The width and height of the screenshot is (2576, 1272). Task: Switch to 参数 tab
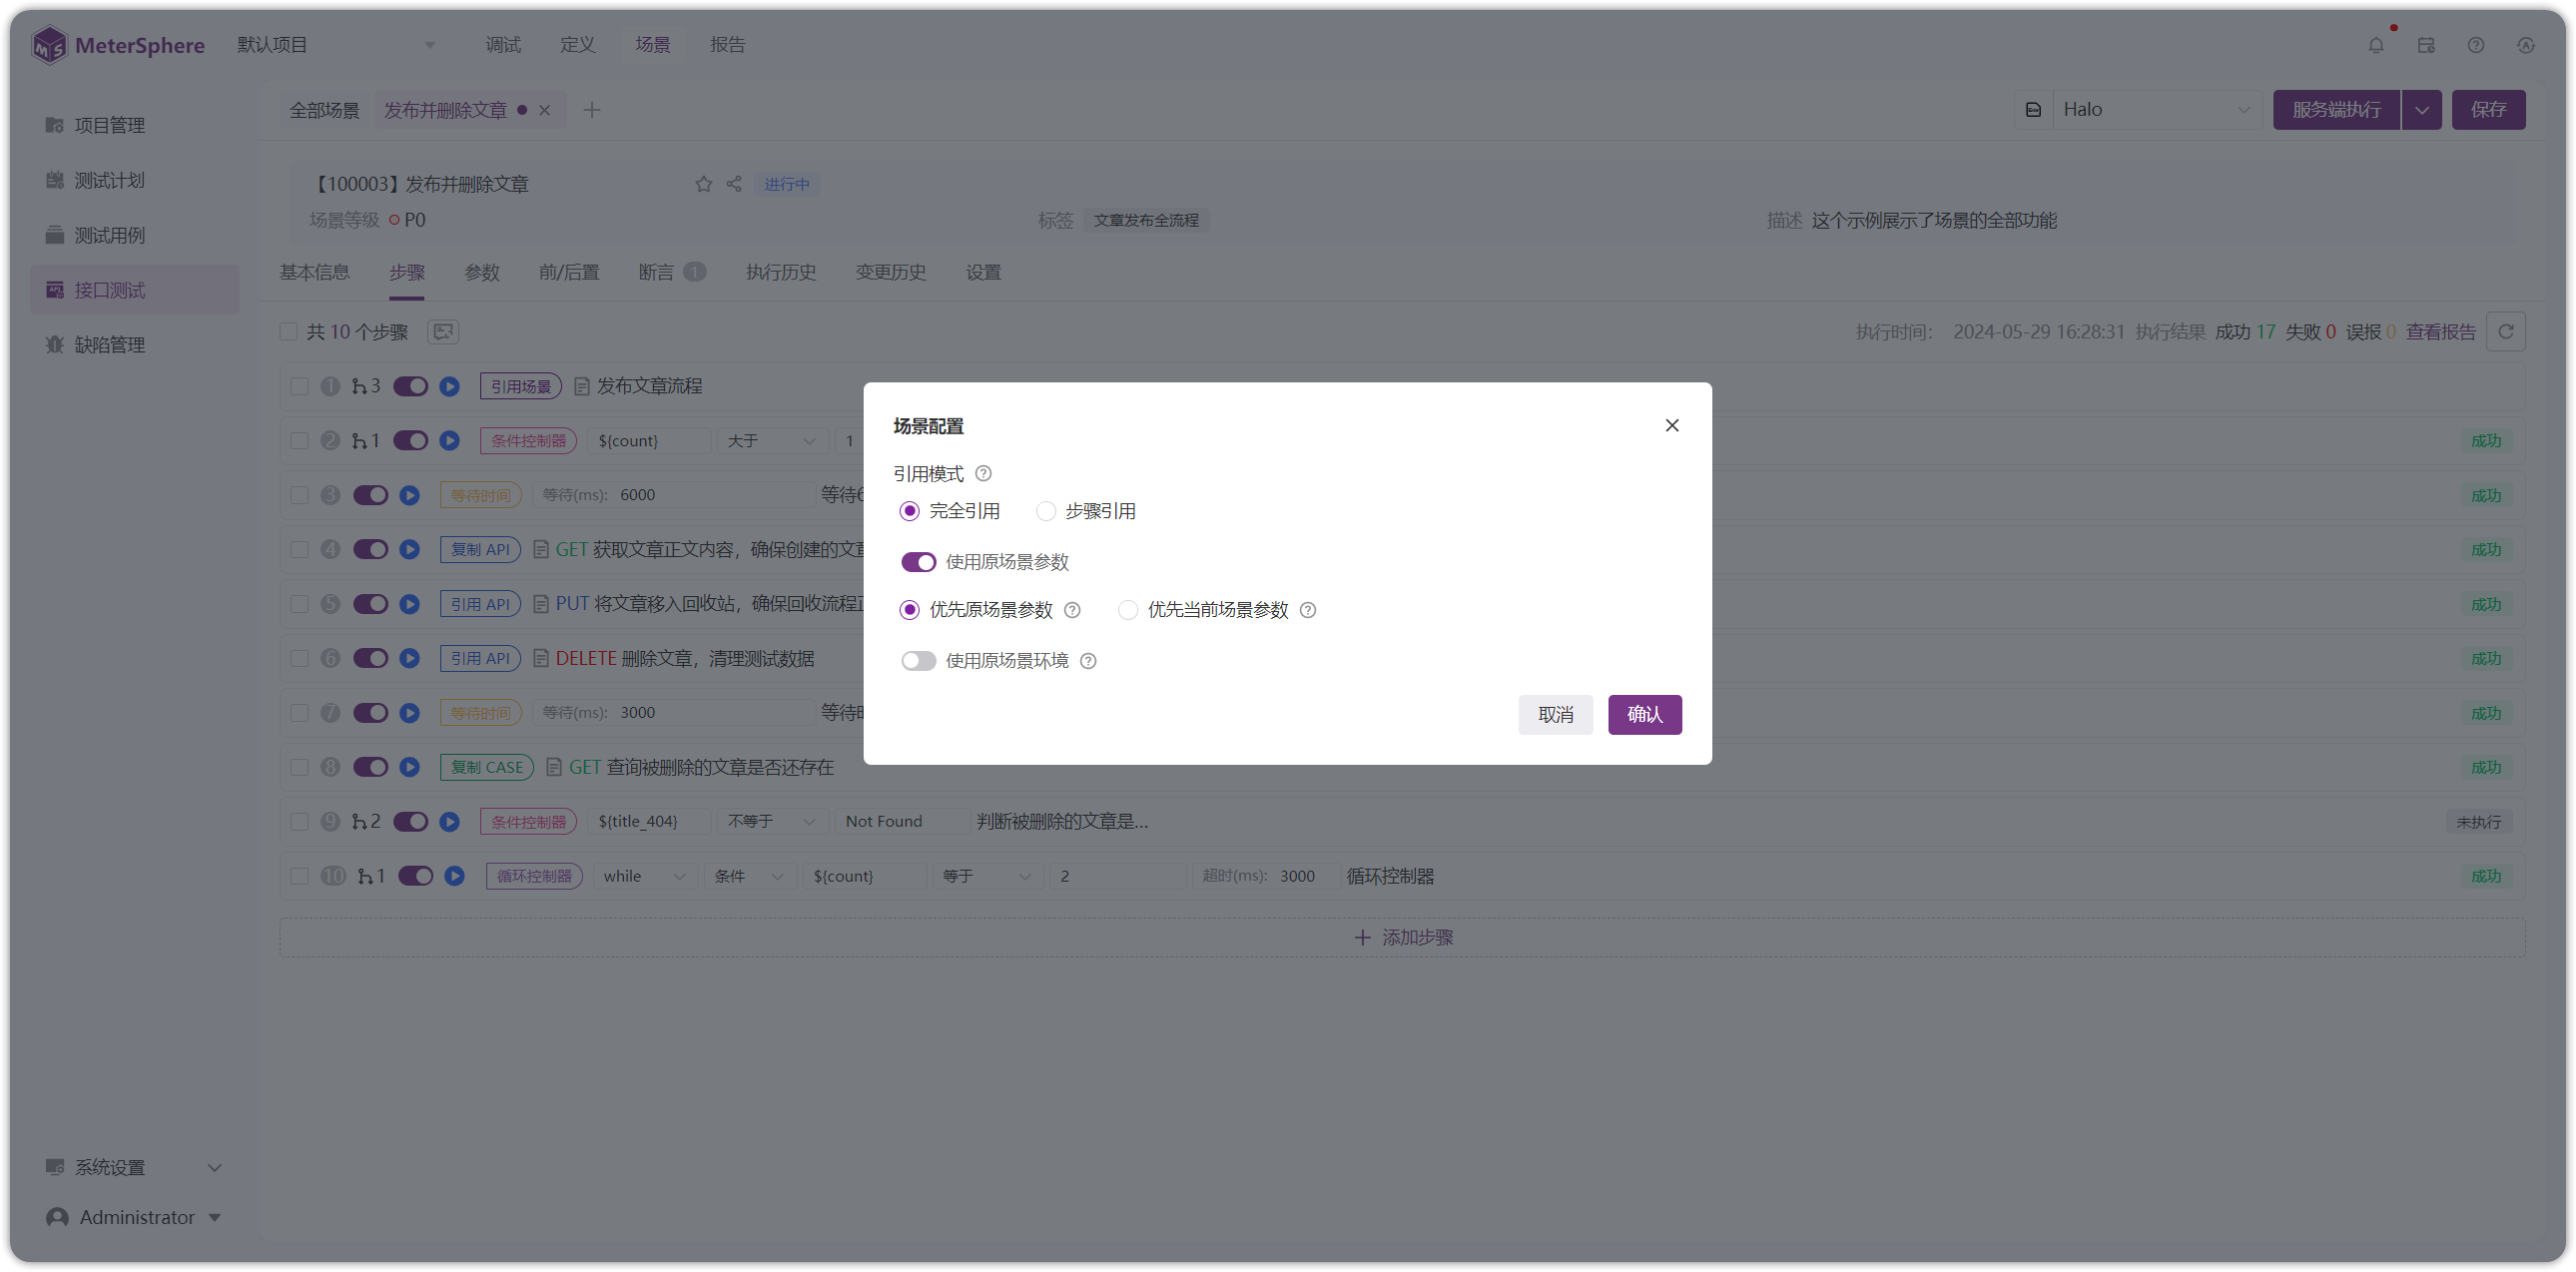coord(482,272)
